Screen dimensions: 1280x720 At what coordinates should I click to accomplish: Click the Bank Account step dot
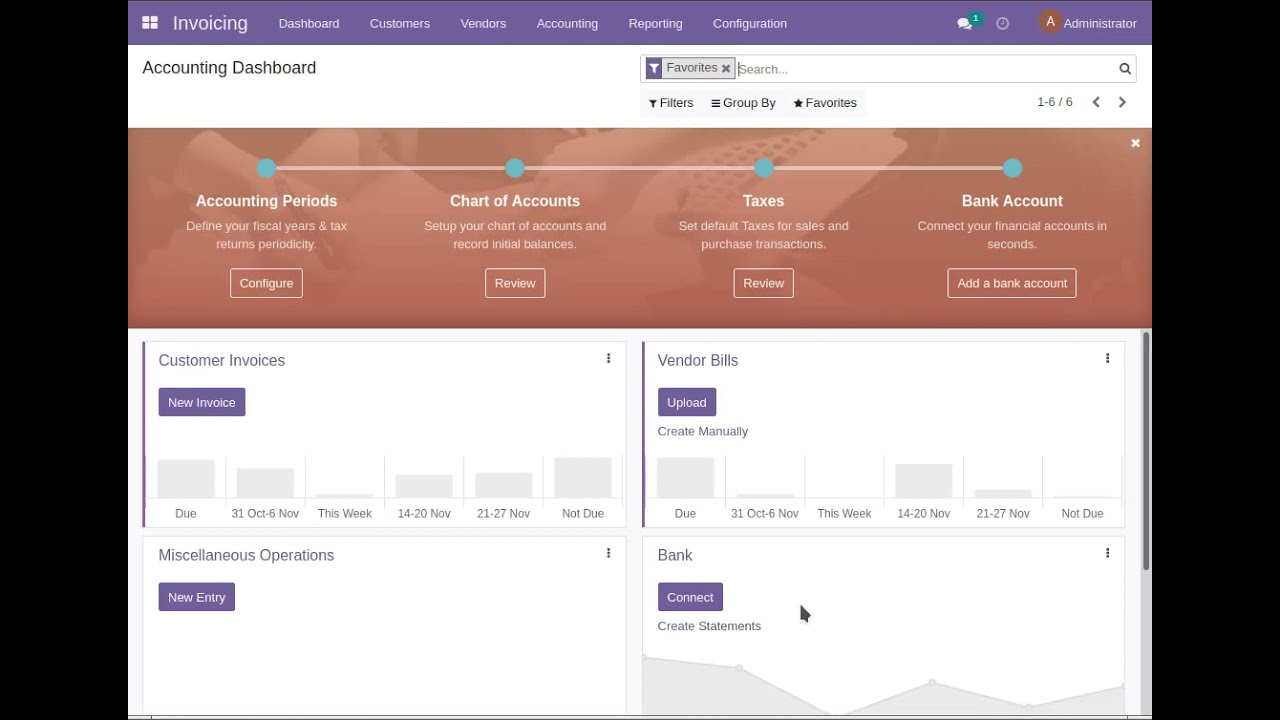click(1012, 168)
